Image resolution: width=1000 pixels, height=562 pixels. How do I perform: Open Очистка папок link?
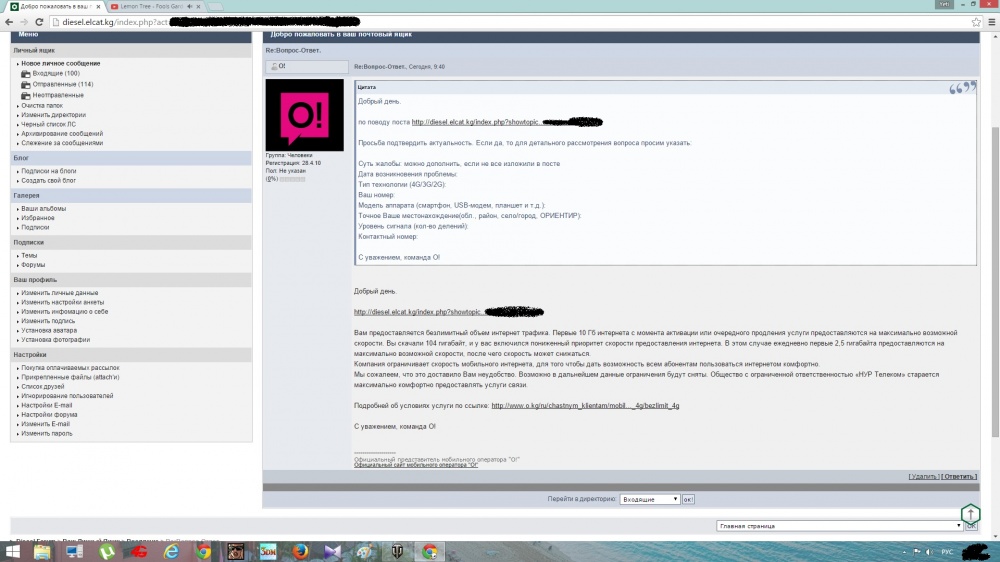[42, 106]
